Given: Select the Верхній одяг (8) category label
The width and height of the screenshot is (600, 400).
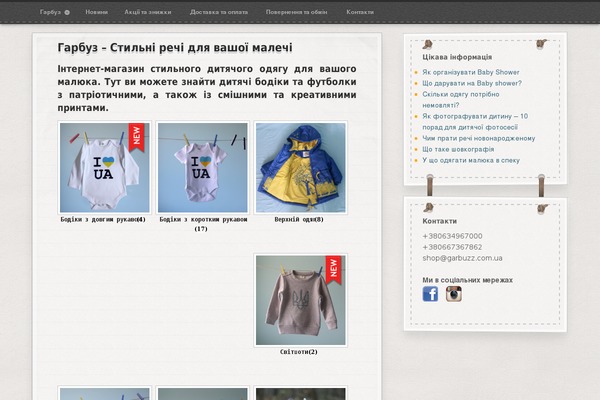Looking at the screenshot, I should [x=299, y=220].
